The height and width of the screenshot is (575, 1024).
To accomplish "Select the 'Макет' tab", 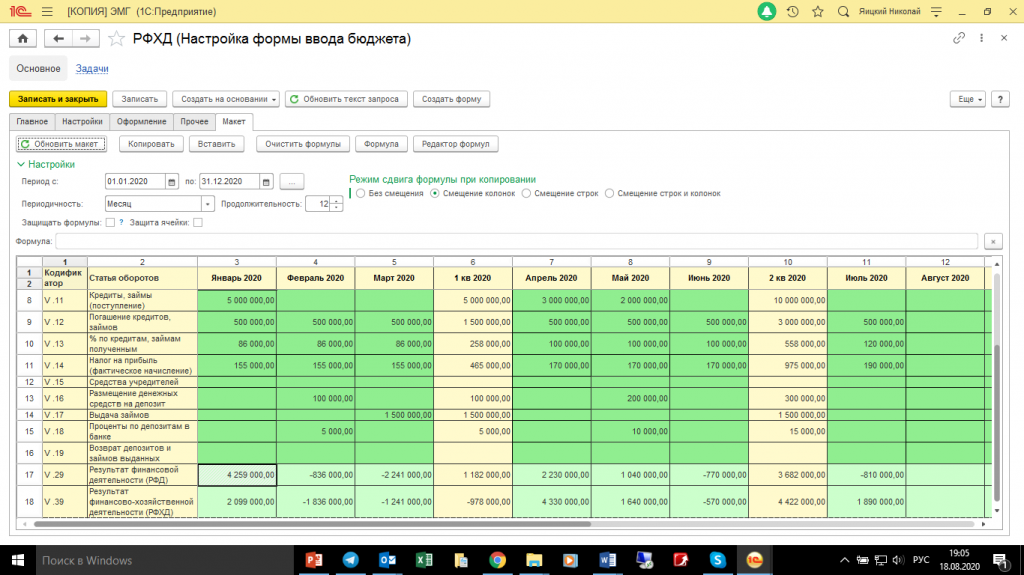I will tap(234, 122).
